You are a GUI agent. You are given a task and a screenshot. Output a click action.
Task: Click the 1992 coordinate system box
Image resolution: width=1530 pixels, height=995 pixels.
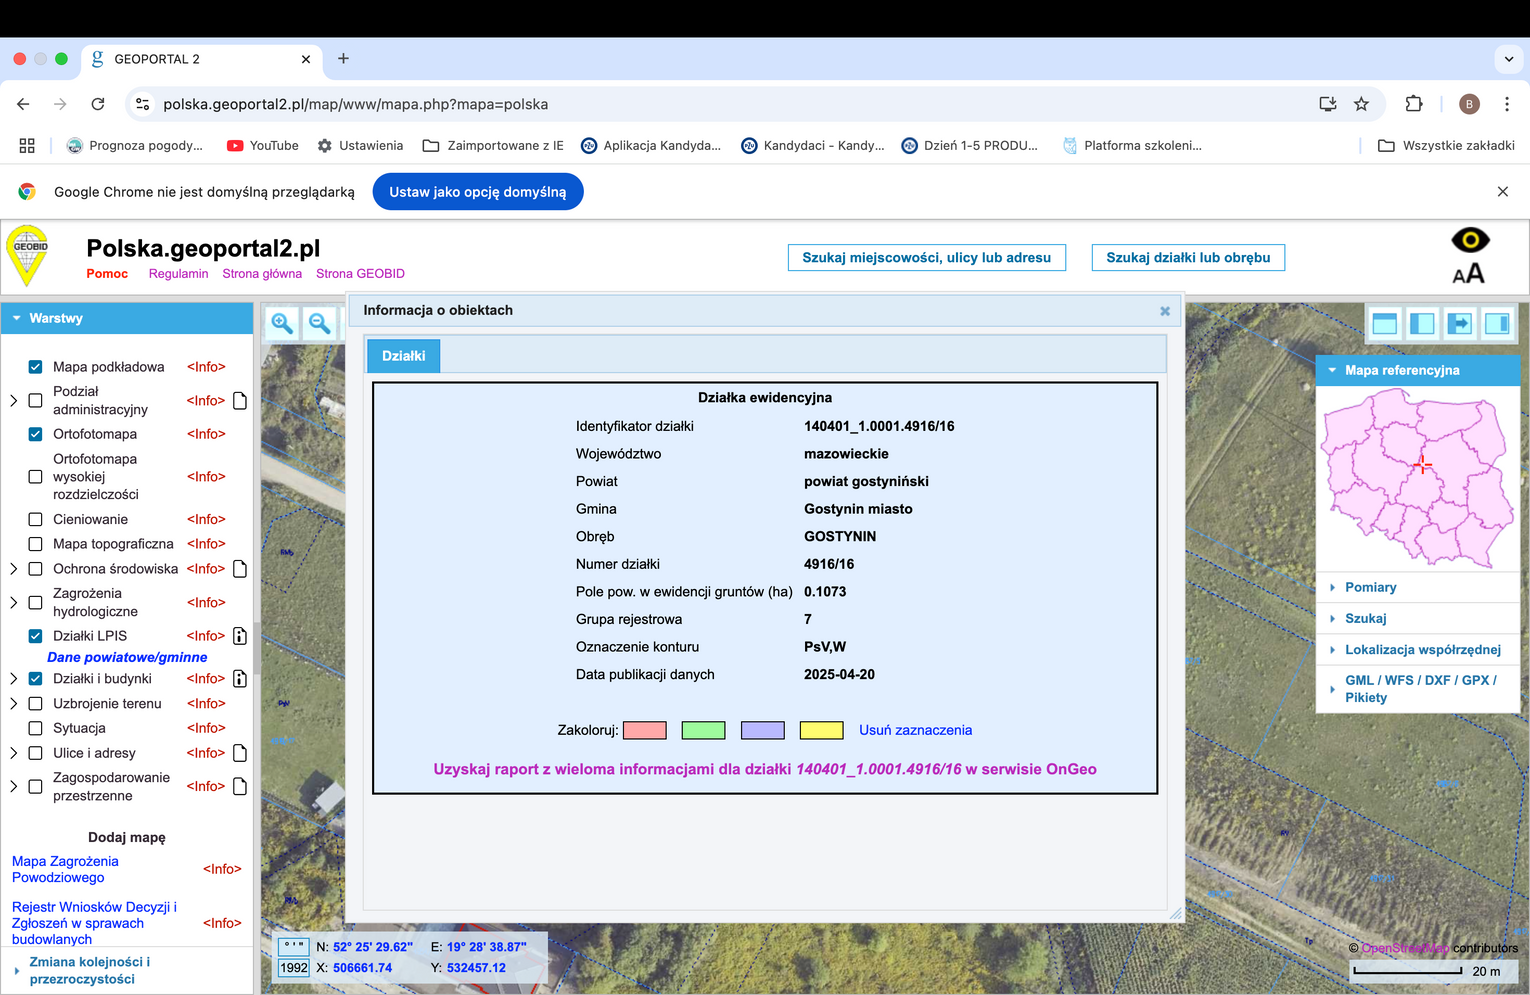tap(294, 968)
